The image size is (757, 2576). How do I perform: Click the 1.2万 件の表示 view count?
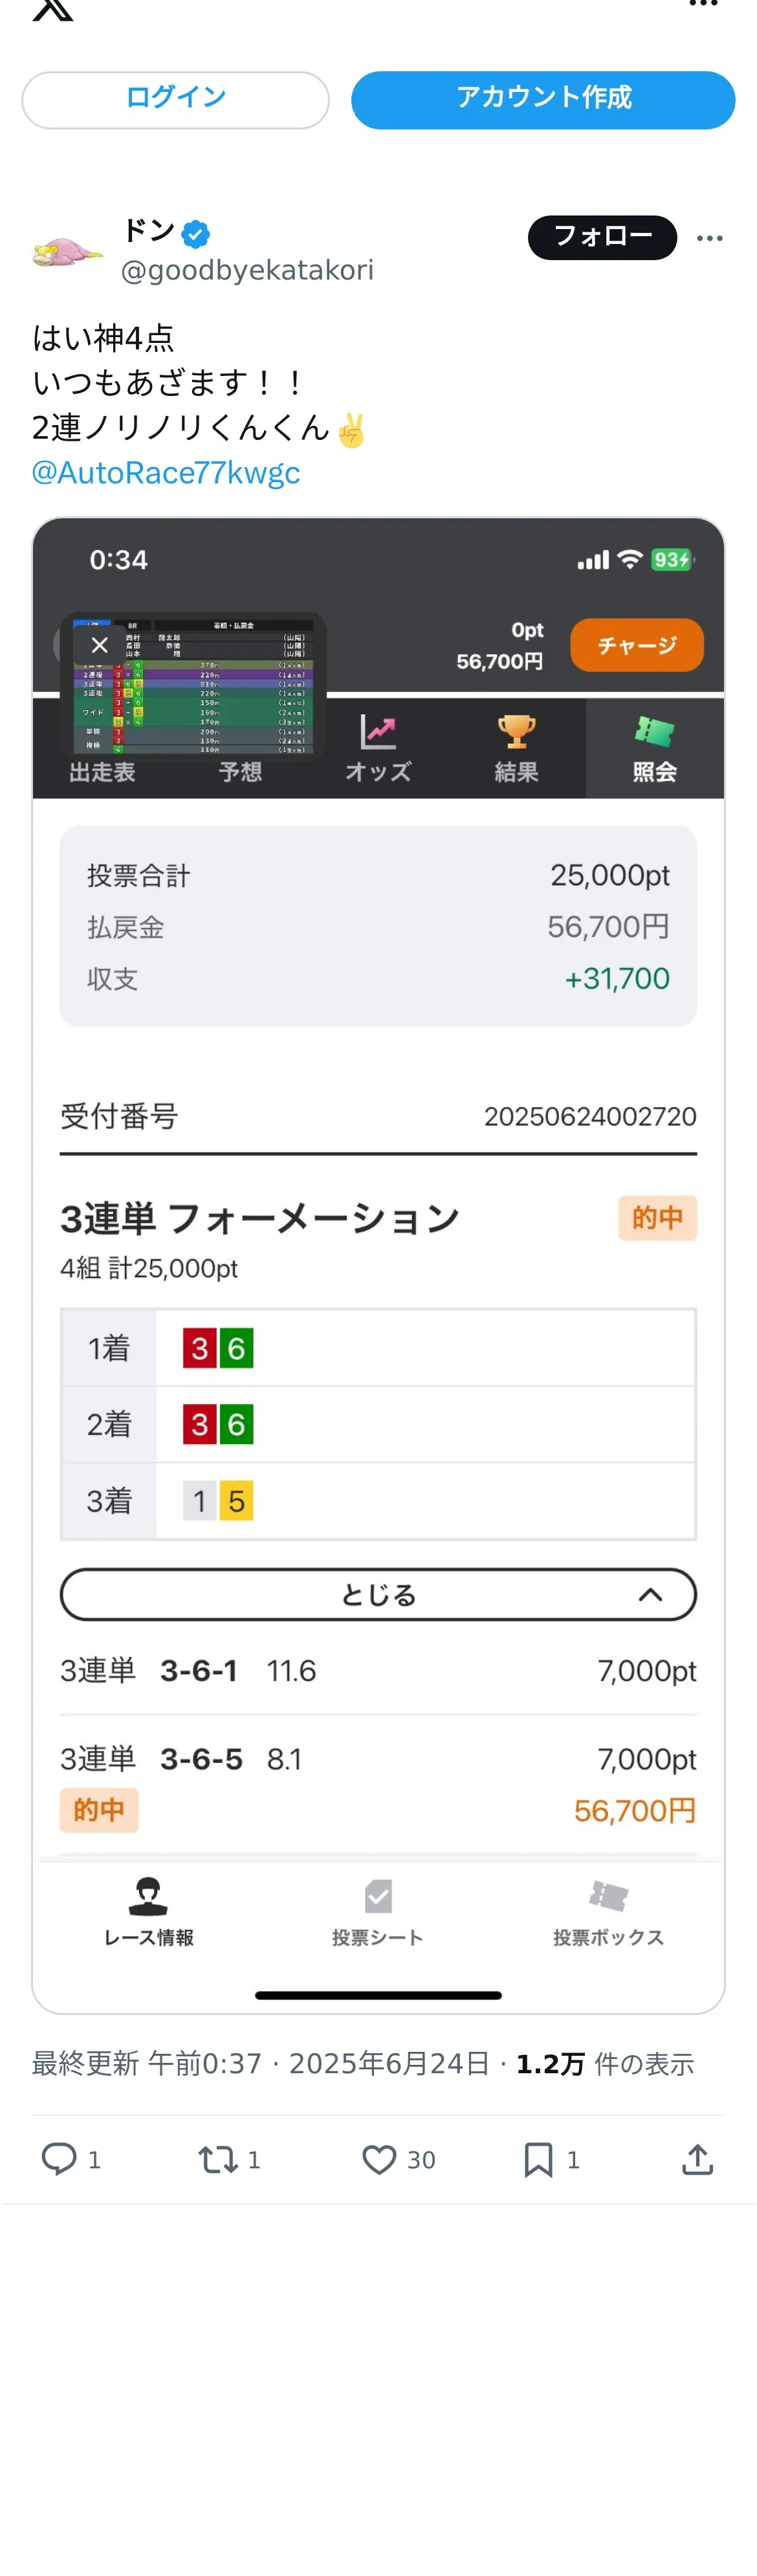point(604,2064)
